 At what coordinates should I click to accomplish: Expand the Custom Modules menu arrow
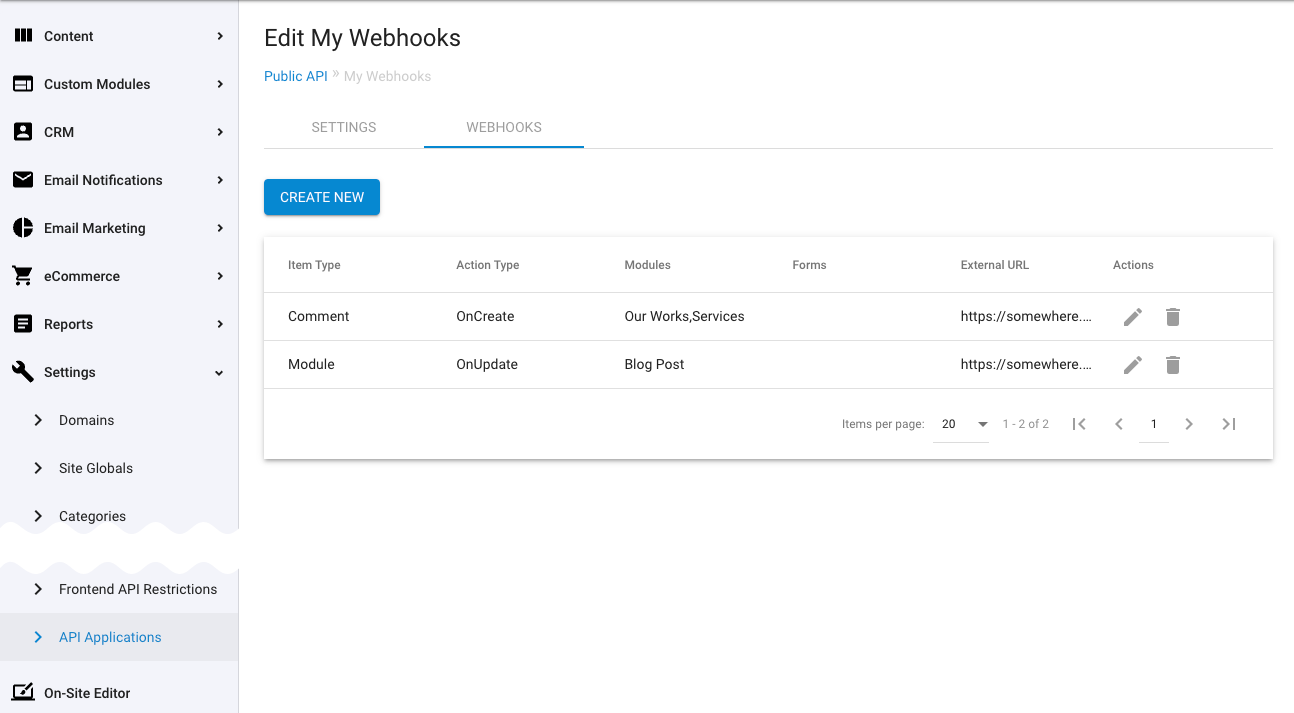click(220, 84)
